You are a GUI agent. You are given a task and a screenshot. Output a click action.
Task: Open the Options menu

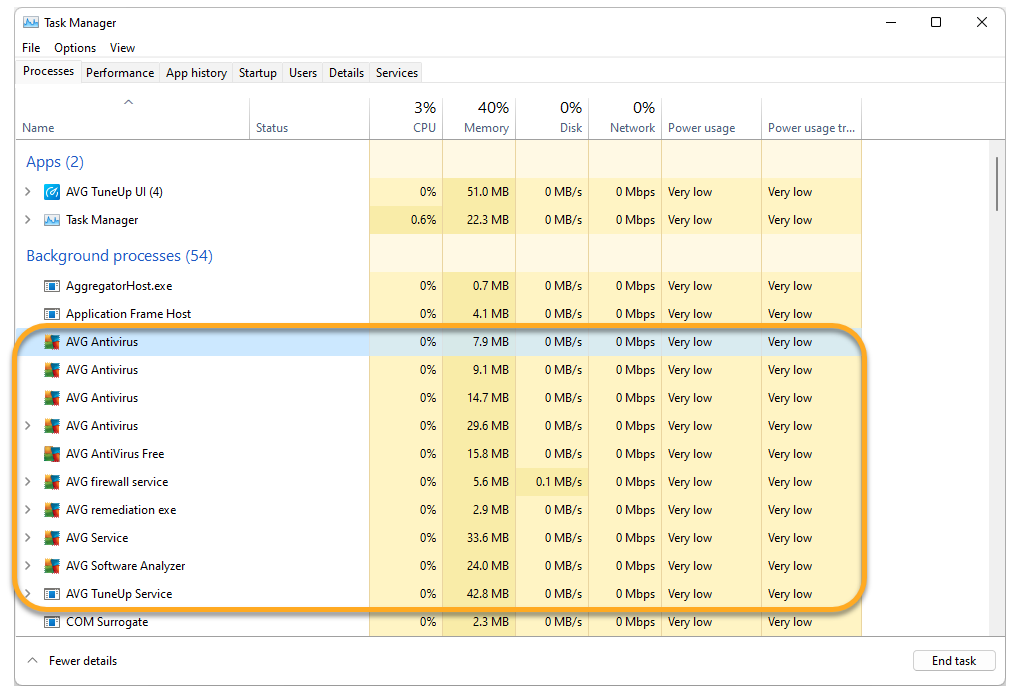click(75, 48)
